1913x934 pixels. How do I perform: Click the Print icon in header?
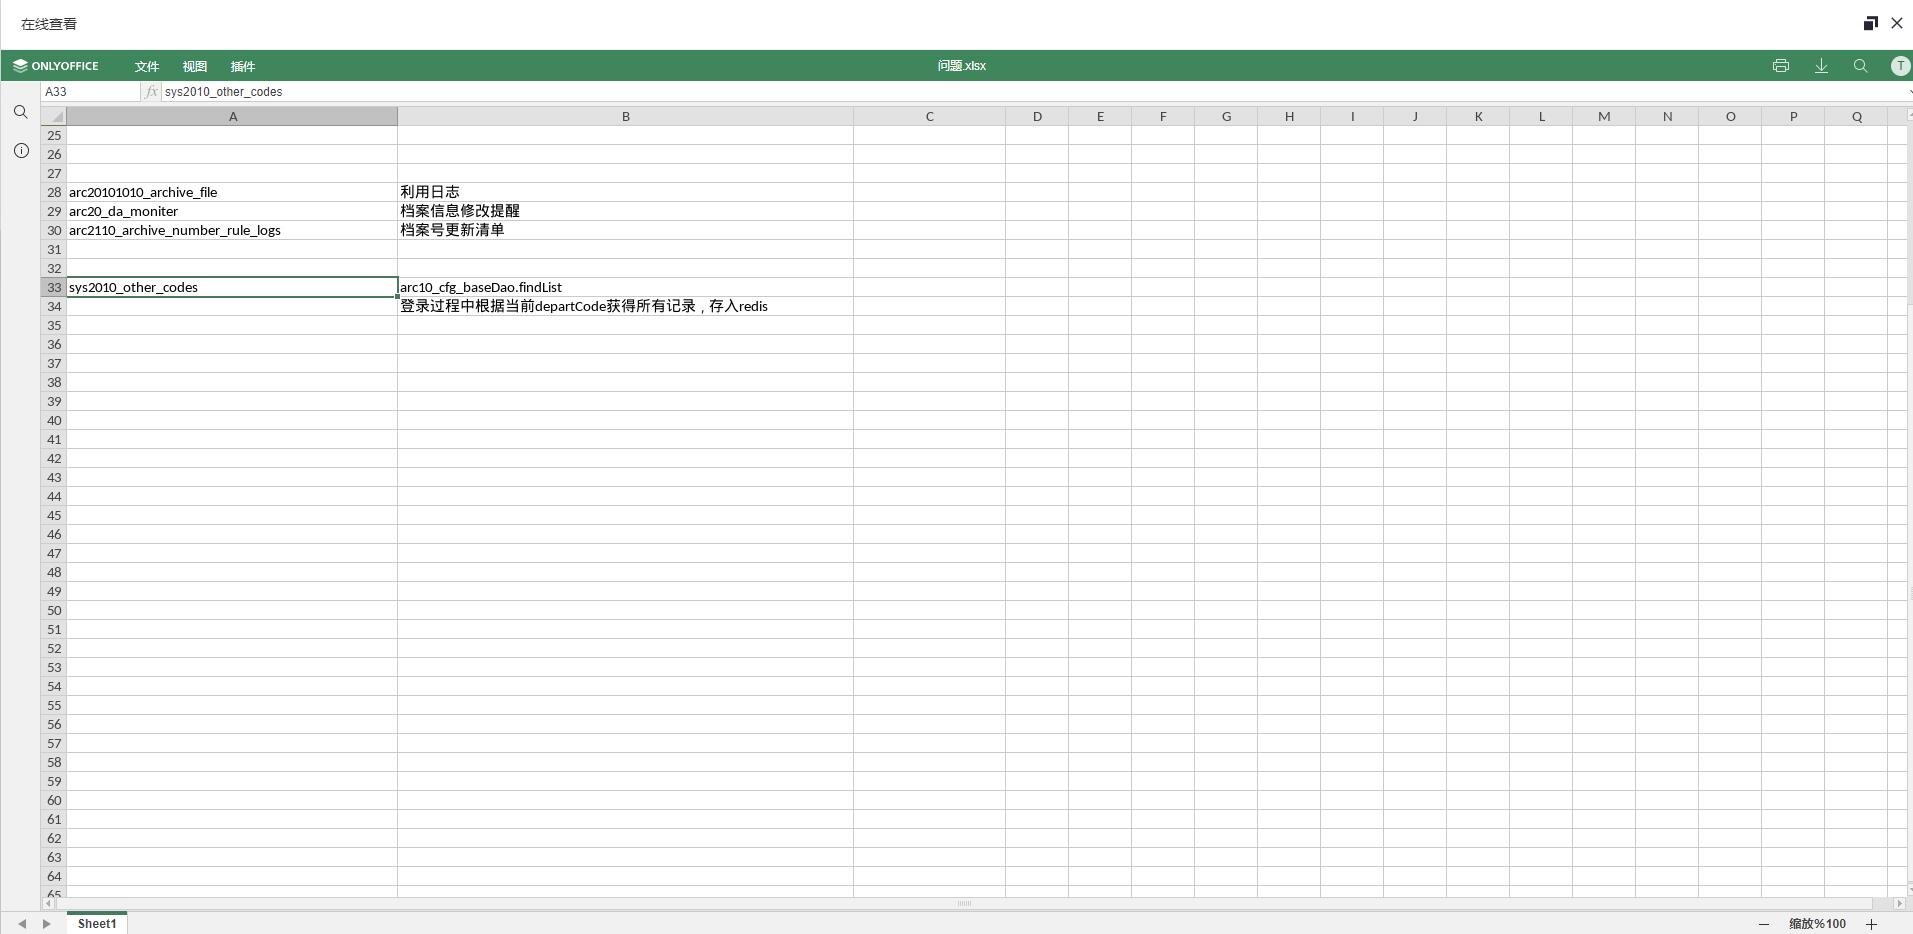click(x=1780, y=66)
